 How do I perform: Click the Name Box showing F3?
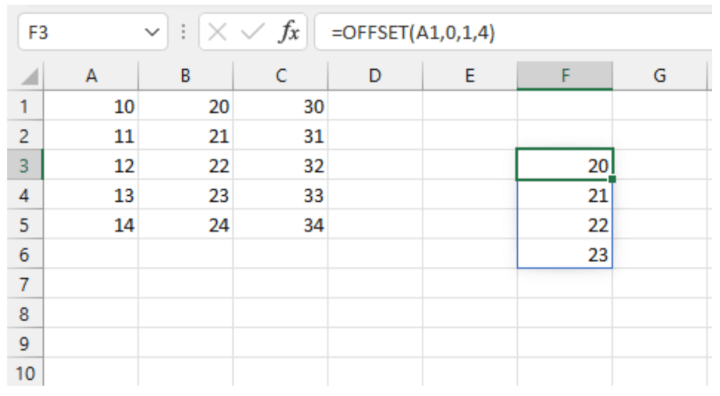[x=93, y=32]
